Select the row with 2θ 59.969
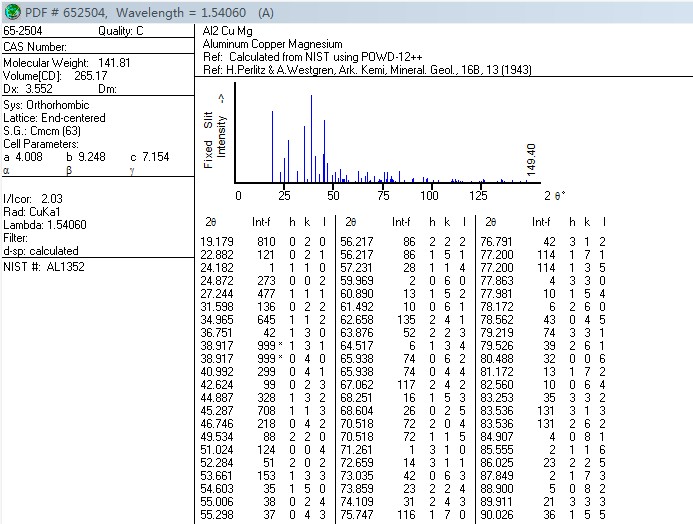The height and width of the screenshot is (524, 693). (403, 281)
